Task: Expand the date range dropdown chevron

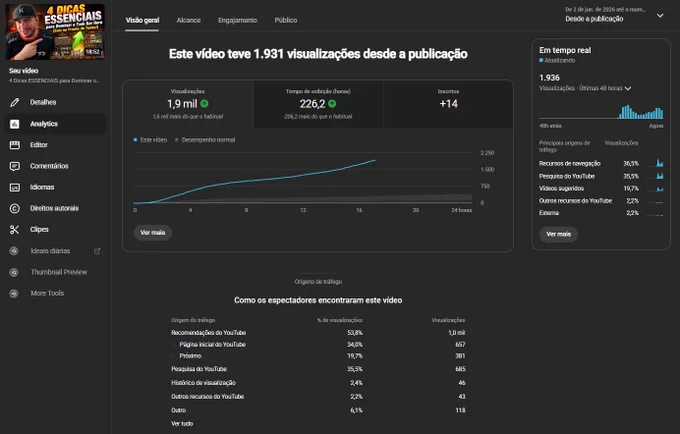Action: (660, 16)
